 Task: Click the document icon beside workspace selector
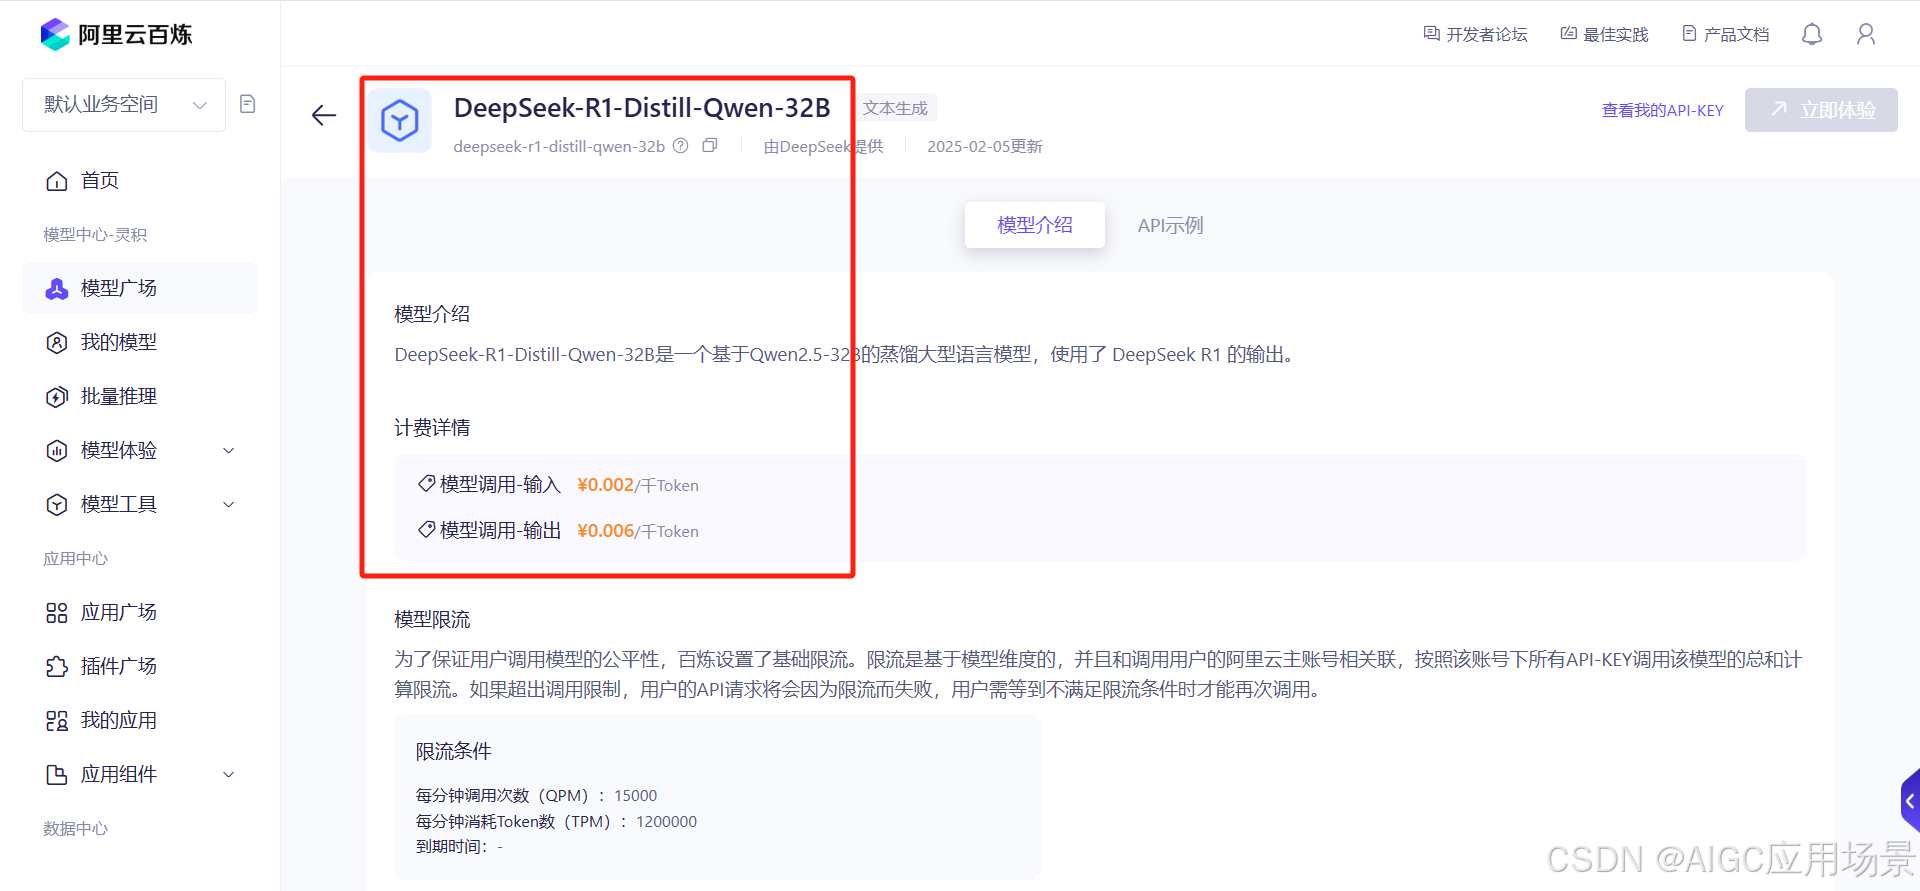click(248, 104)
